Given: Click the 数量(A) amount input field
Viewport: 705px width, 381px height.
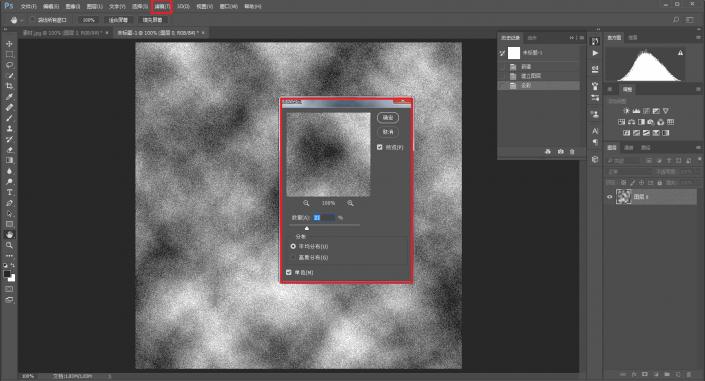Looking at the screenshot, I should tap(324, 217).
